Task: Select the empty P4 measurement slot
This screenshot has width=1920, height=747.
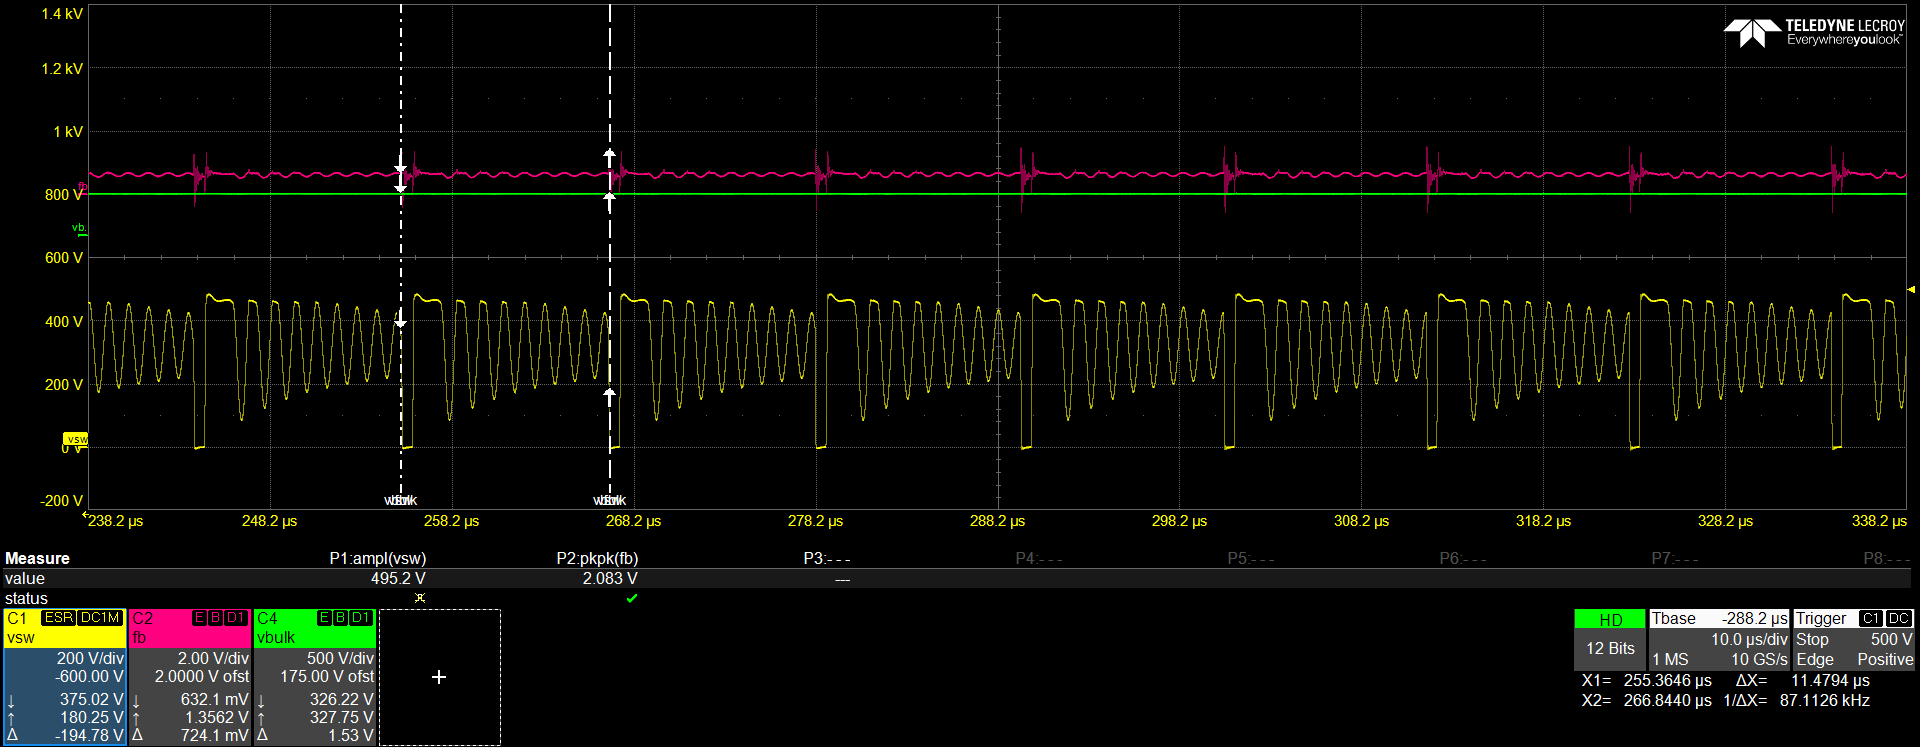Action: coord(1039,558)
